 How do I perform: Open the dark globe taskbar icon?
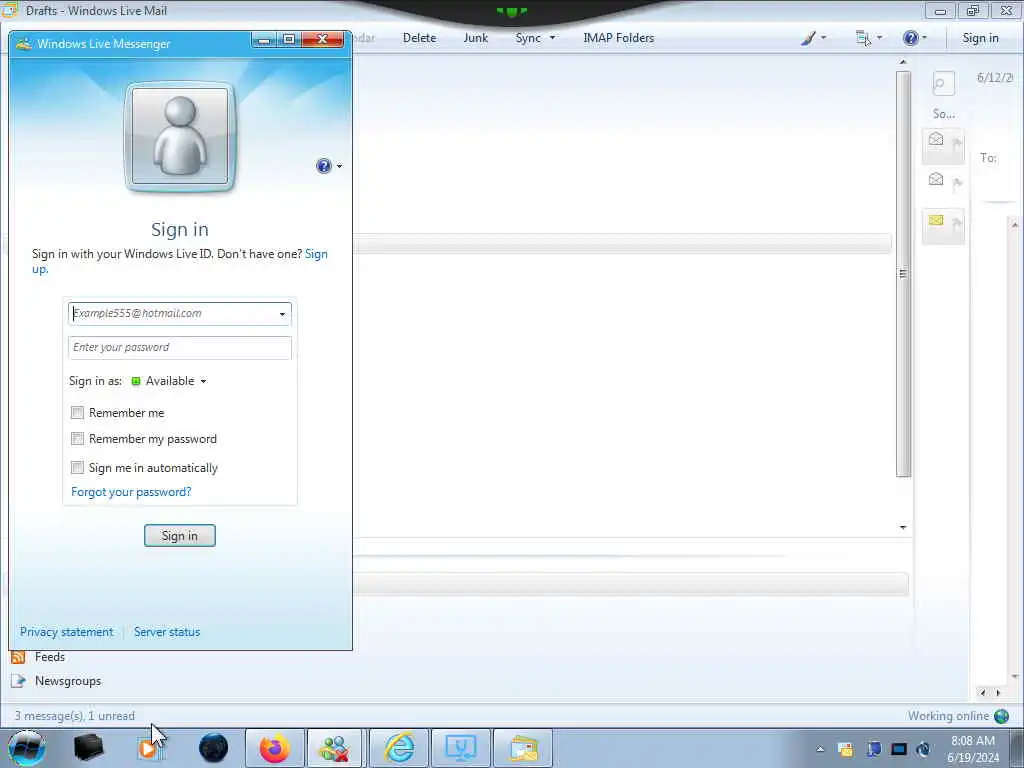coord(213,748)
